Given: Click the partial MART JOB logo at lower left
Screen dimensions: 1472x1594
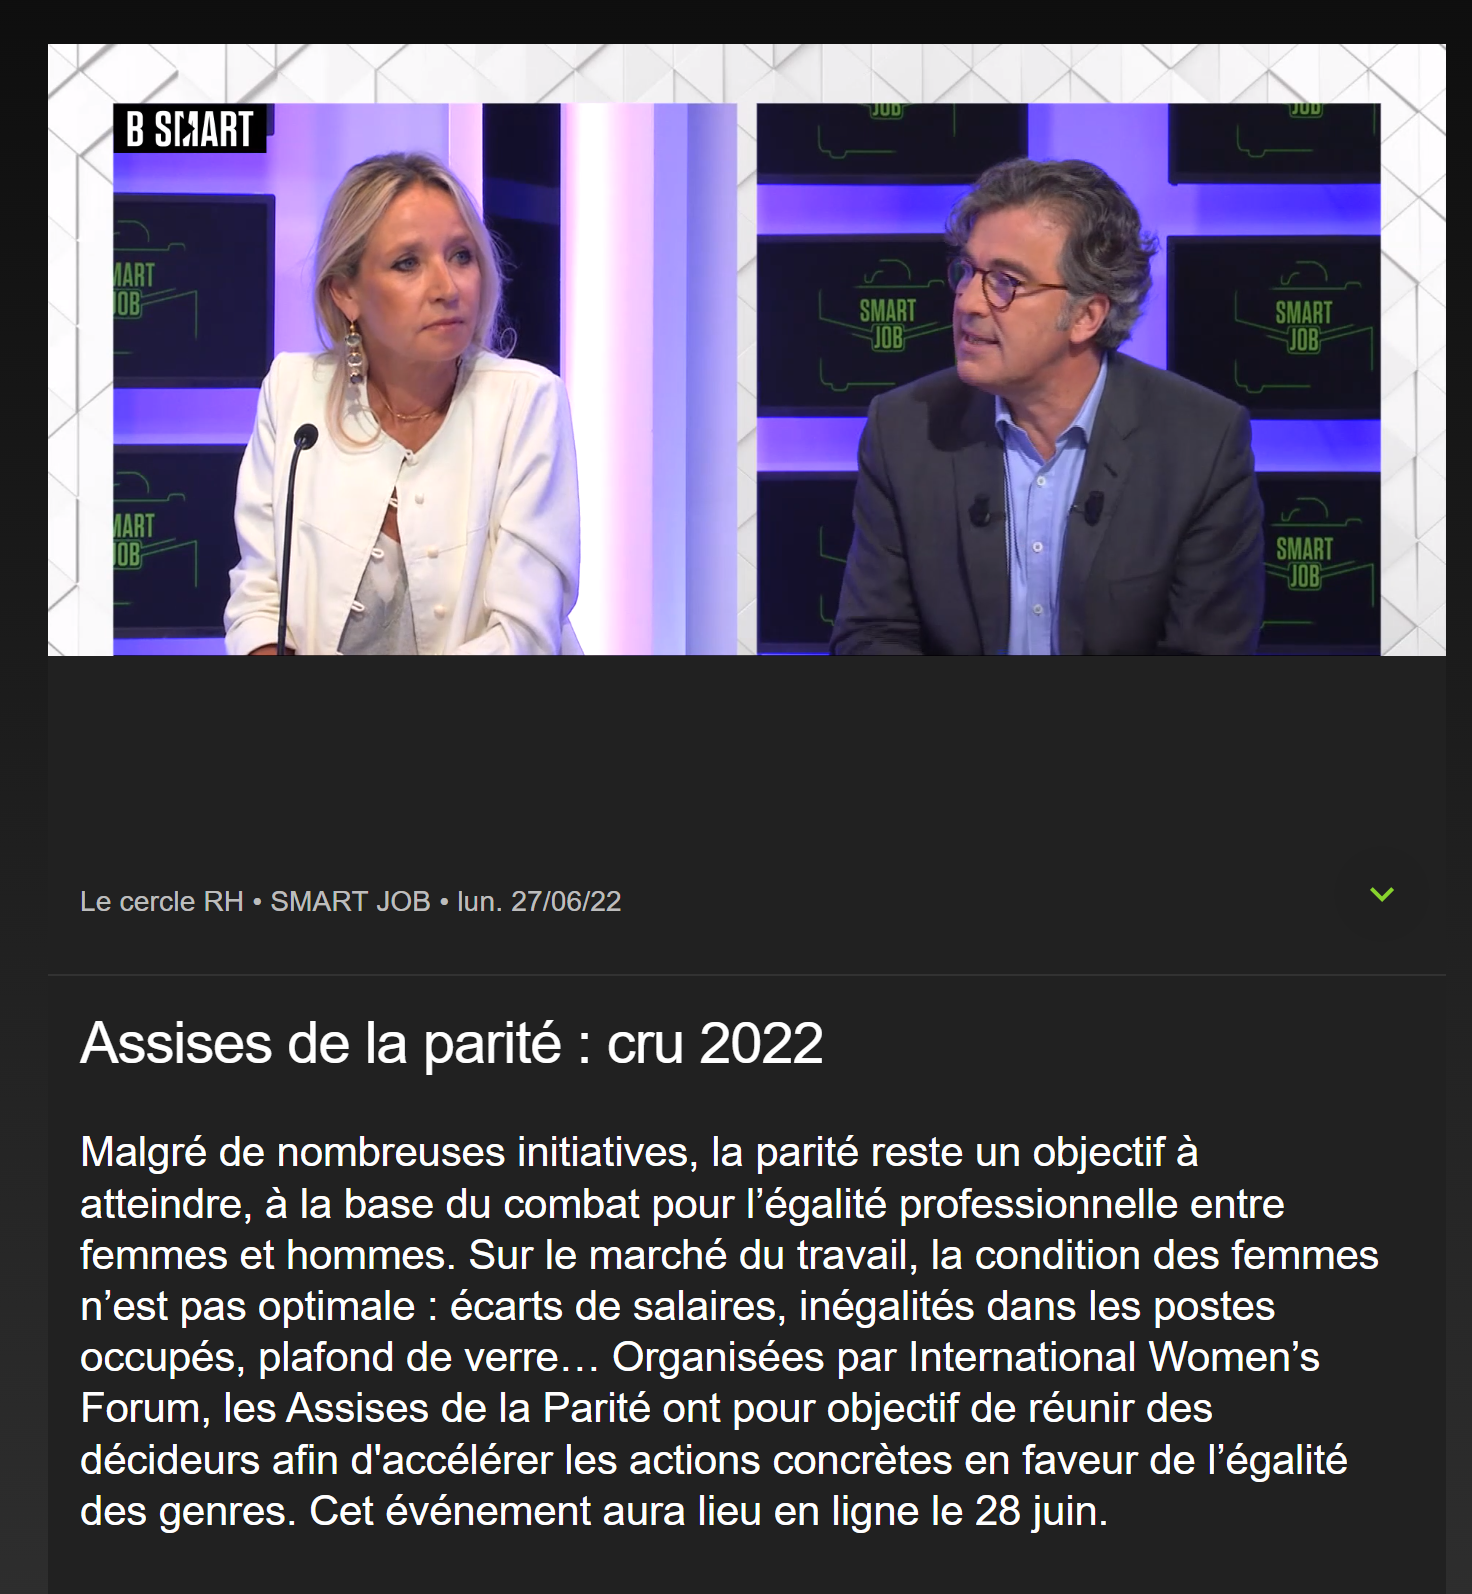Looking at the screenshot, I should tap(134, 540).
